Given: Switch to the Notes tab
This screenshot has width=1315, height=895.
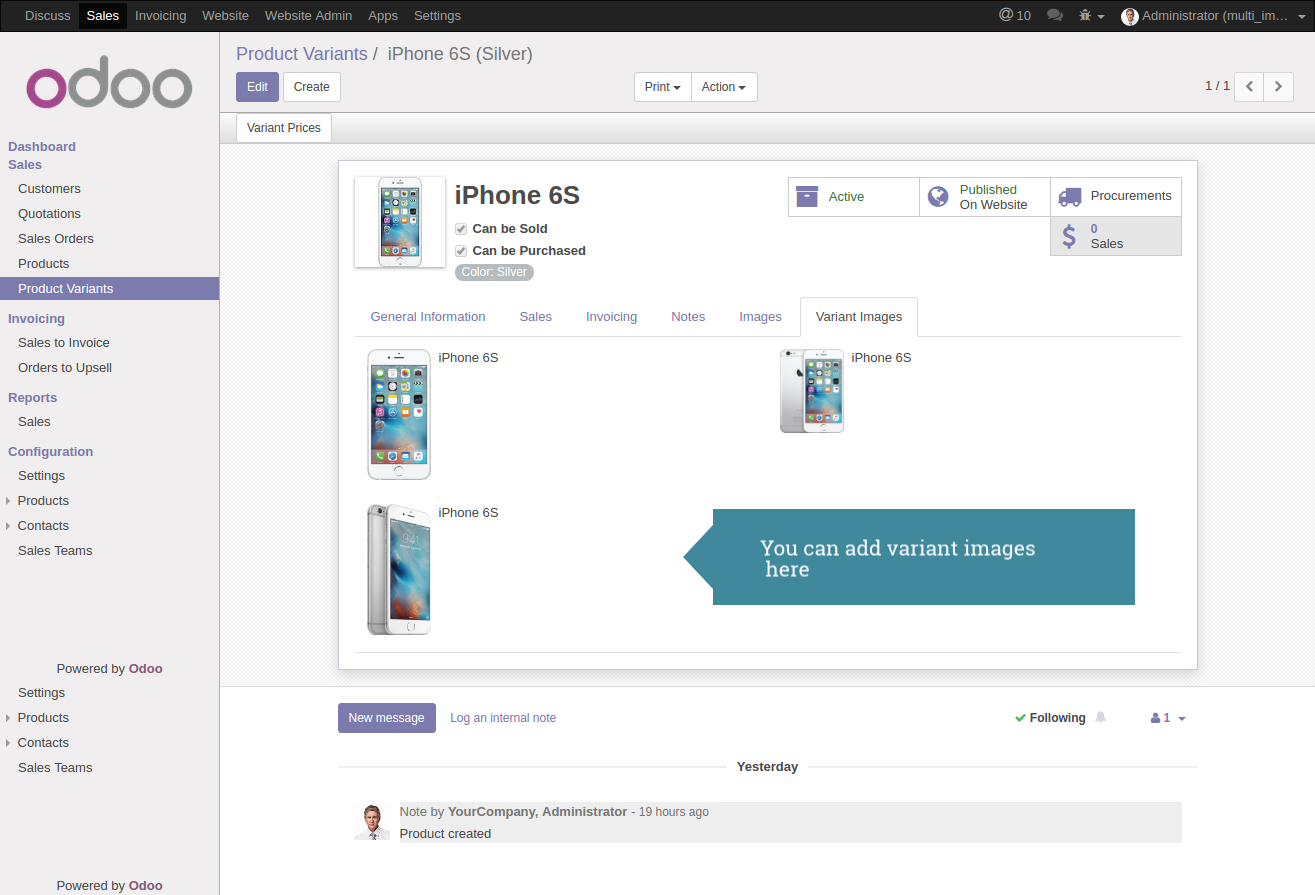Looking at the screenshot, I should point(688,316).
